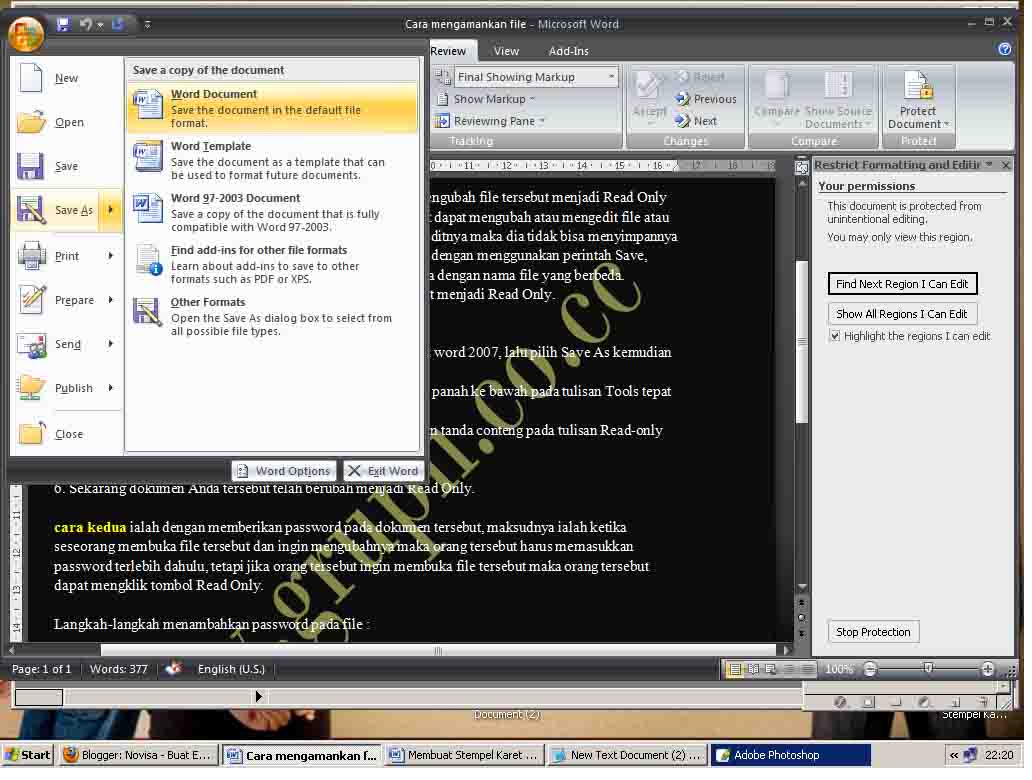Click the Undo icon in Quick Access toolbar
The width and height of the screenshot is (1032, 780).
coord(86,24)
